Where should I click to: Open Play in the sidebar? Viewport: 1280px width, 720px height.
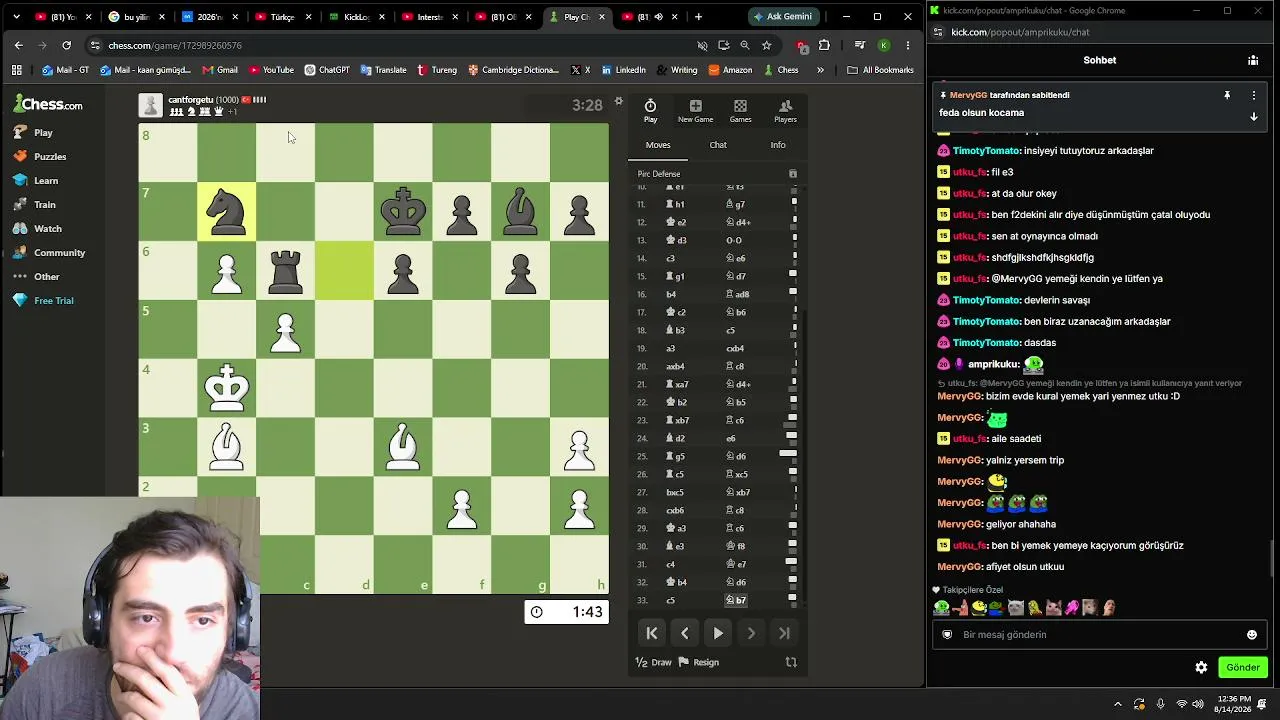point(43,133)
